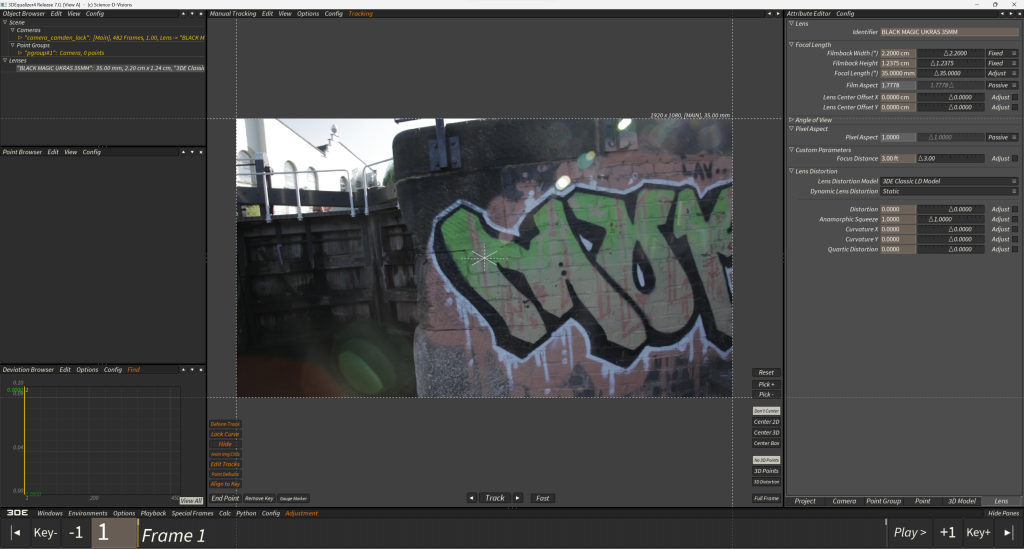Viewport: 1024px width, 549px height.
Task: Click the Manual Tracking pane right-arrow icon
Action: click(778, 14)
